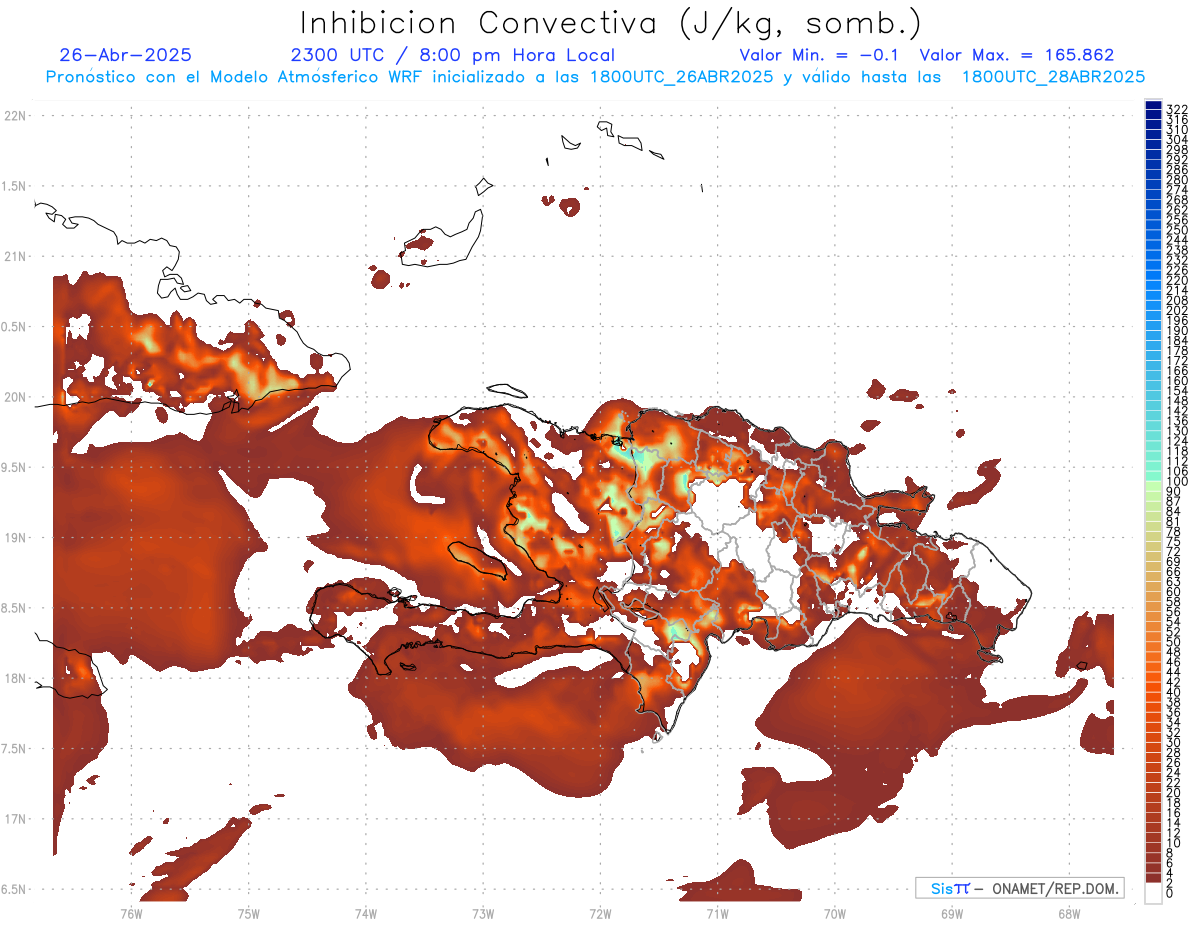Click the "322" color scale label
The width and height of the screenshot is (1200, 927).
1177,108
